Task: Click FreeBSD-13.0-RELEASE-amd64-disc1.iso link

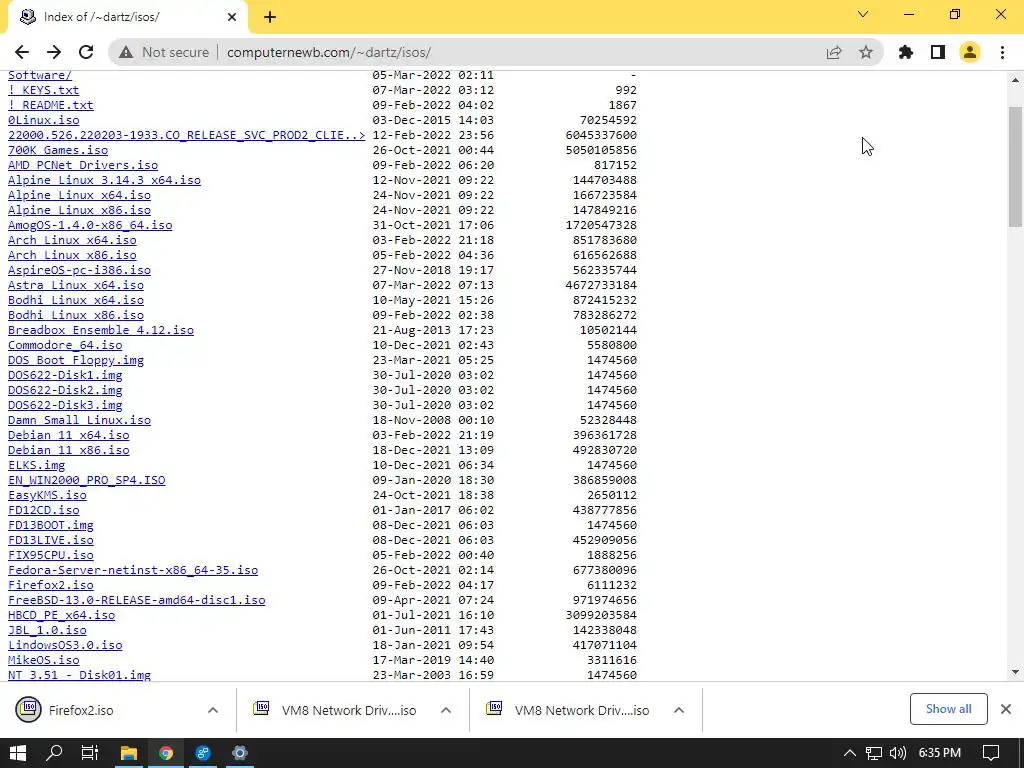Action: pyautogui.click(x=136, y=601)
